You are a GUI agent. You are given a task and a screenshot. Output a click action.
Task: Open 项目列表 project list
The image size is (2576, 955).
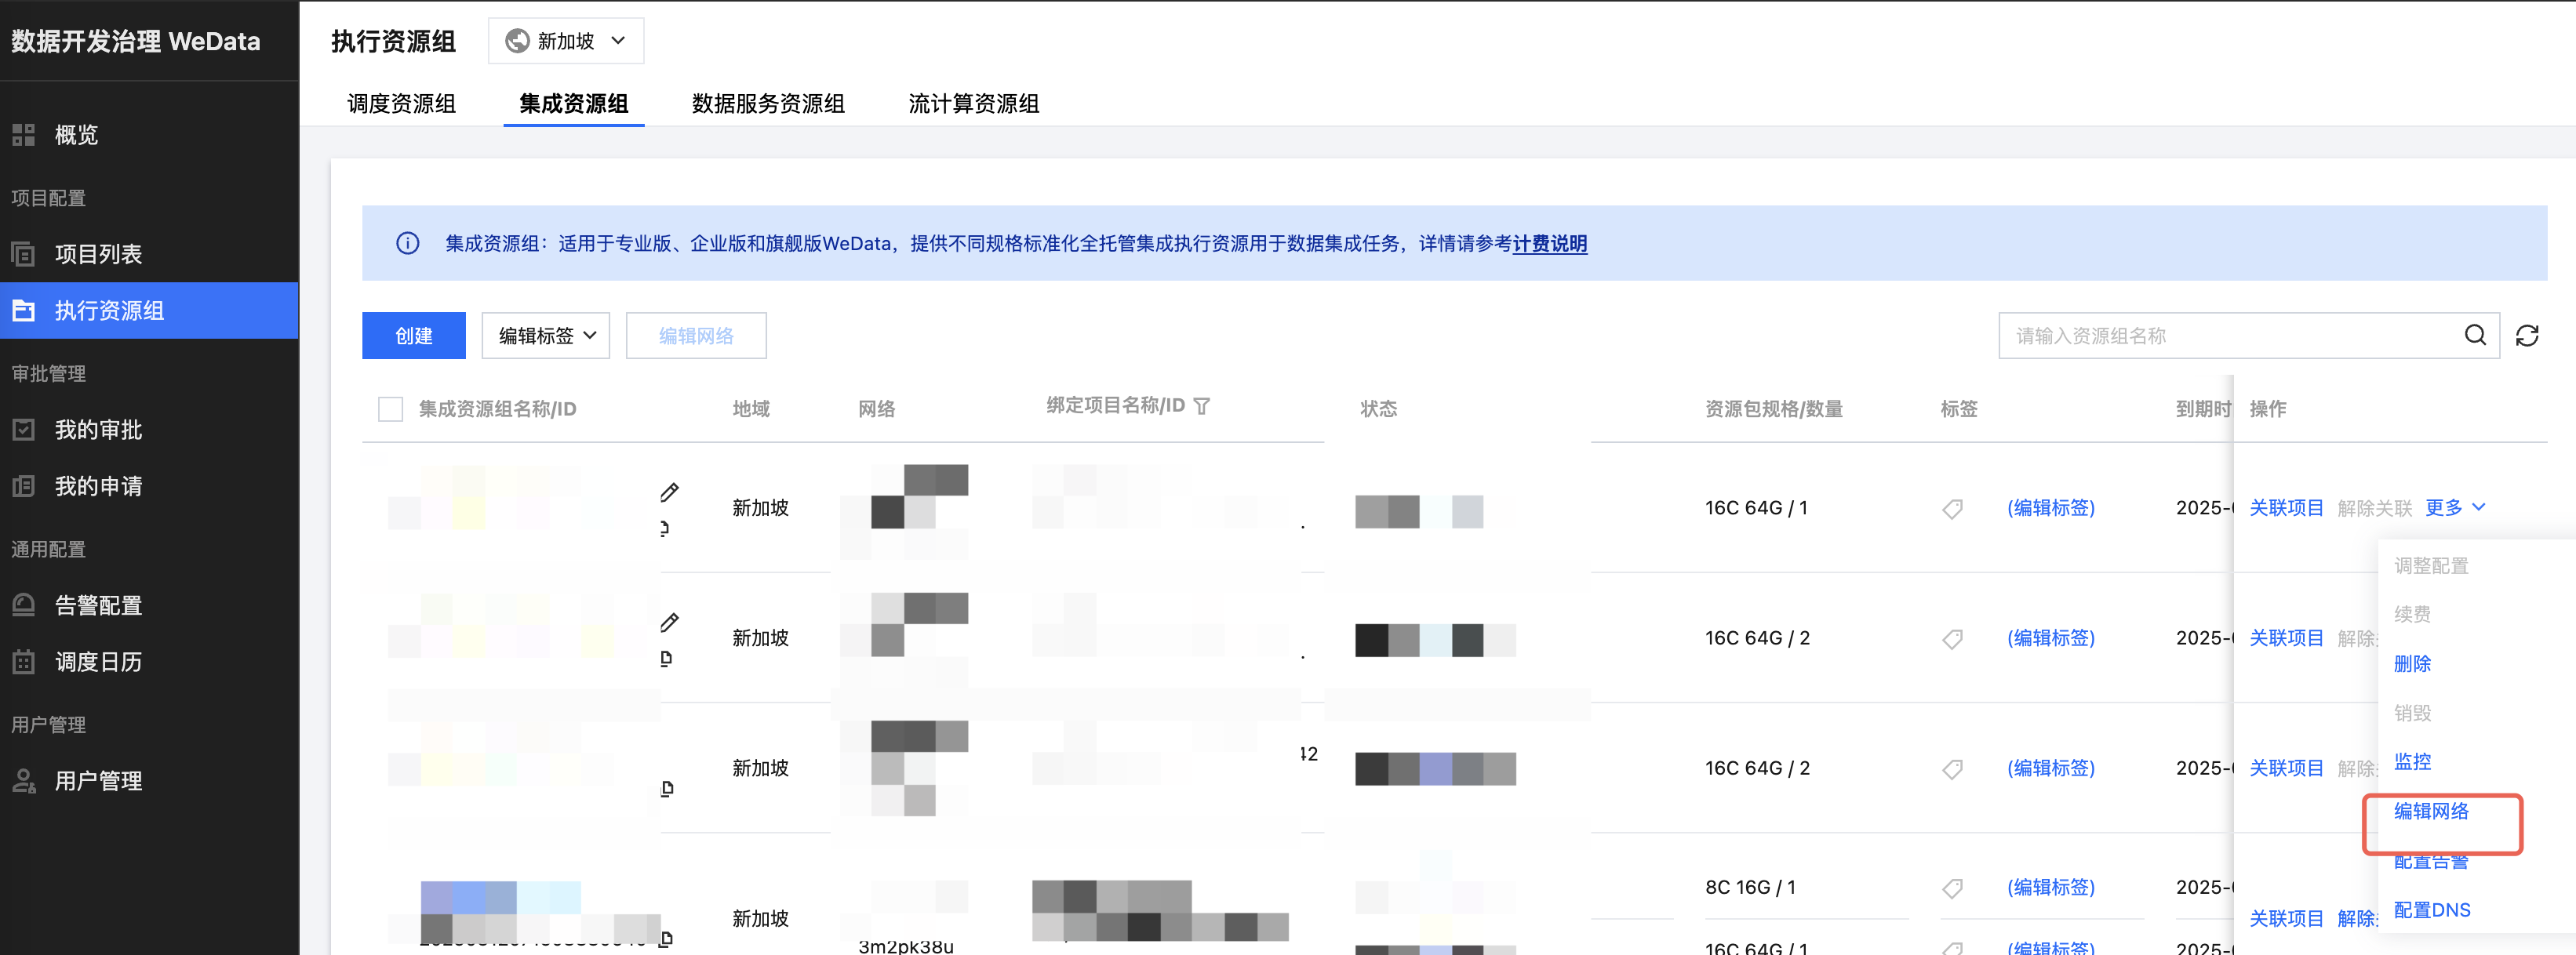tap(98, 254)
